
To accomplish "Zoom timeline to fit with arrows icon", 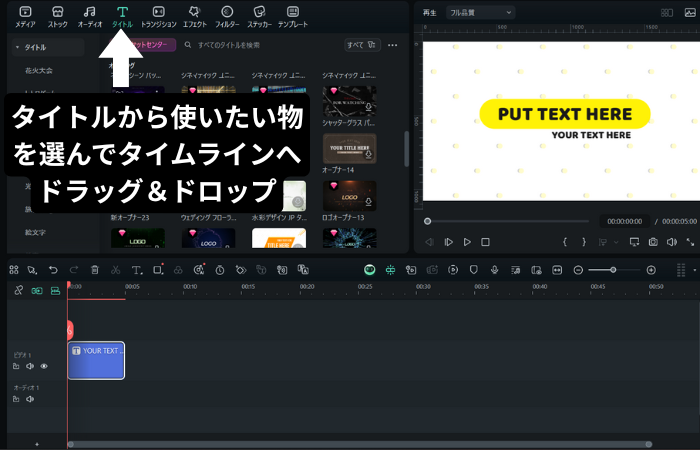I will [557, 270].
